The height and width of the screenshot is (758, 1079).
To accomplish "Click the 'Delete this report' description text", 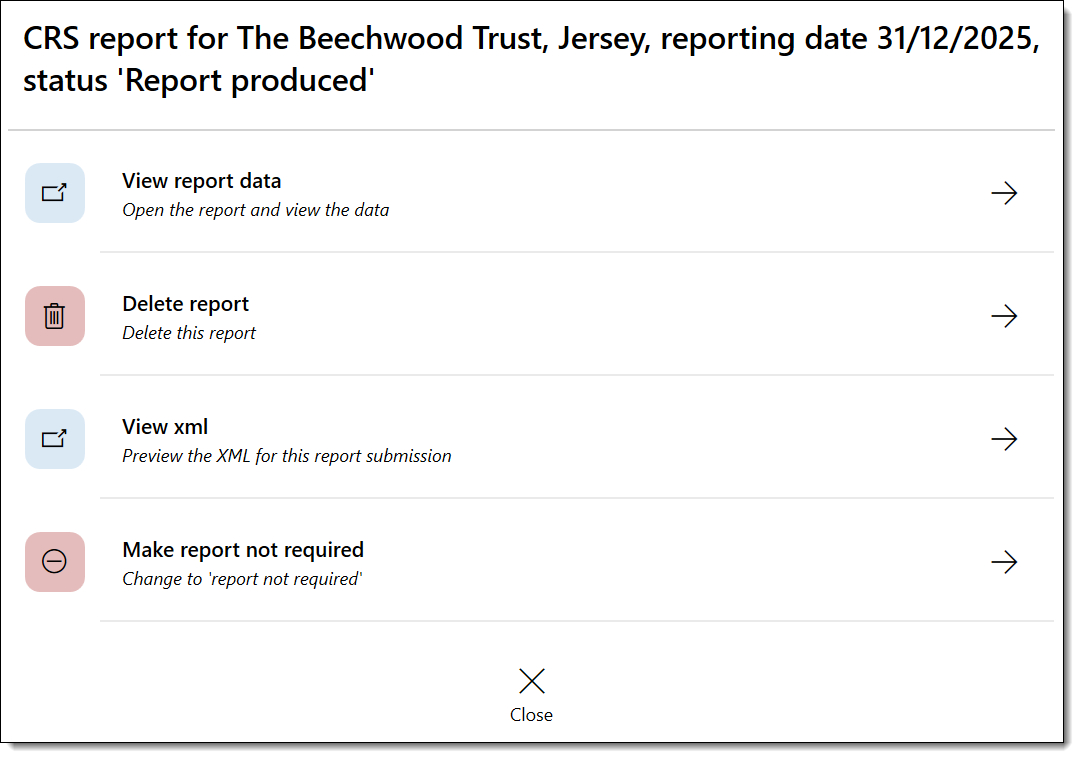I will [189, 333].
